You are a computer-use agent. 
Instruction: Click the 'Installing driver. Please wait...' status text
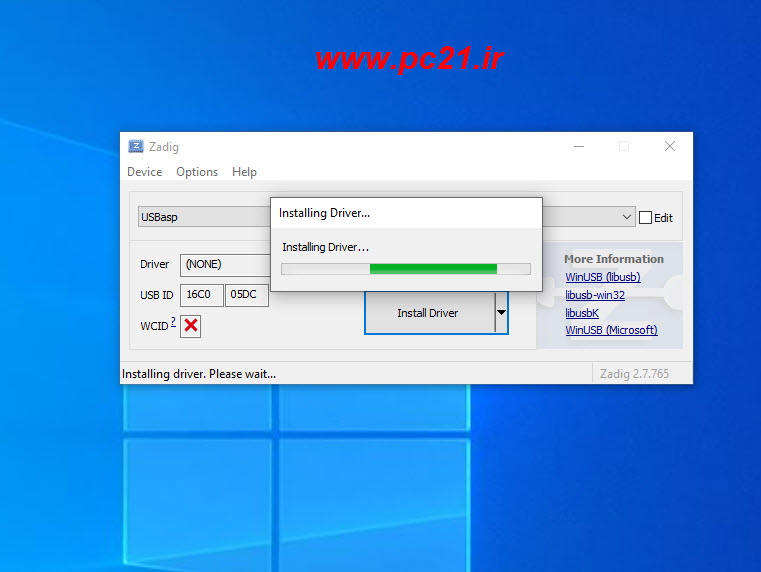199,374
